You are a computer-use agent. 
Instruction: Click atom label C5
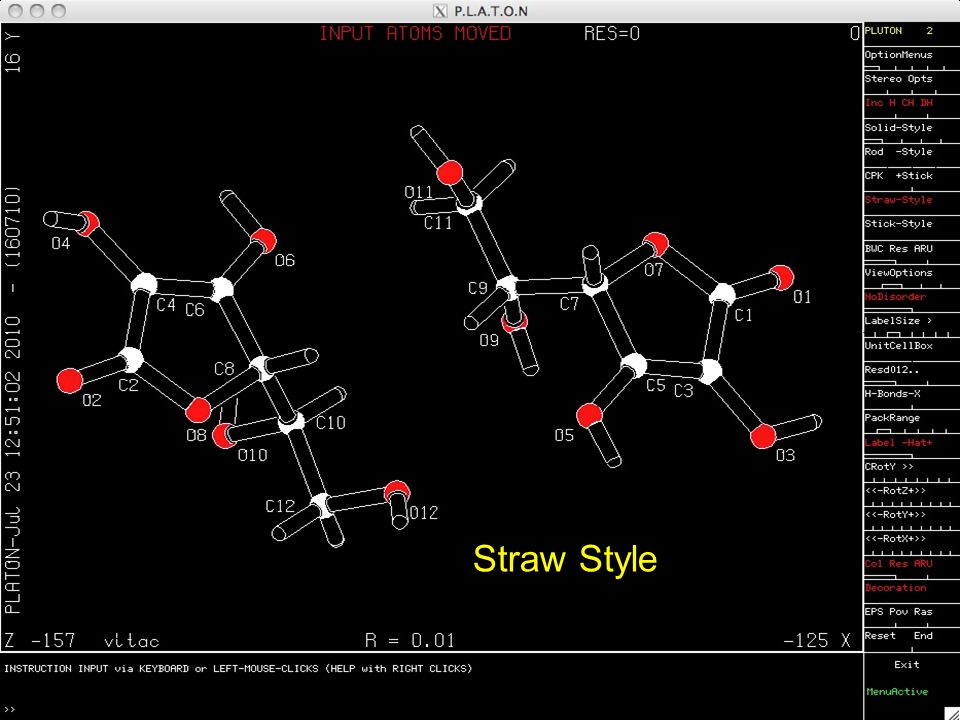tap(656, 385)
